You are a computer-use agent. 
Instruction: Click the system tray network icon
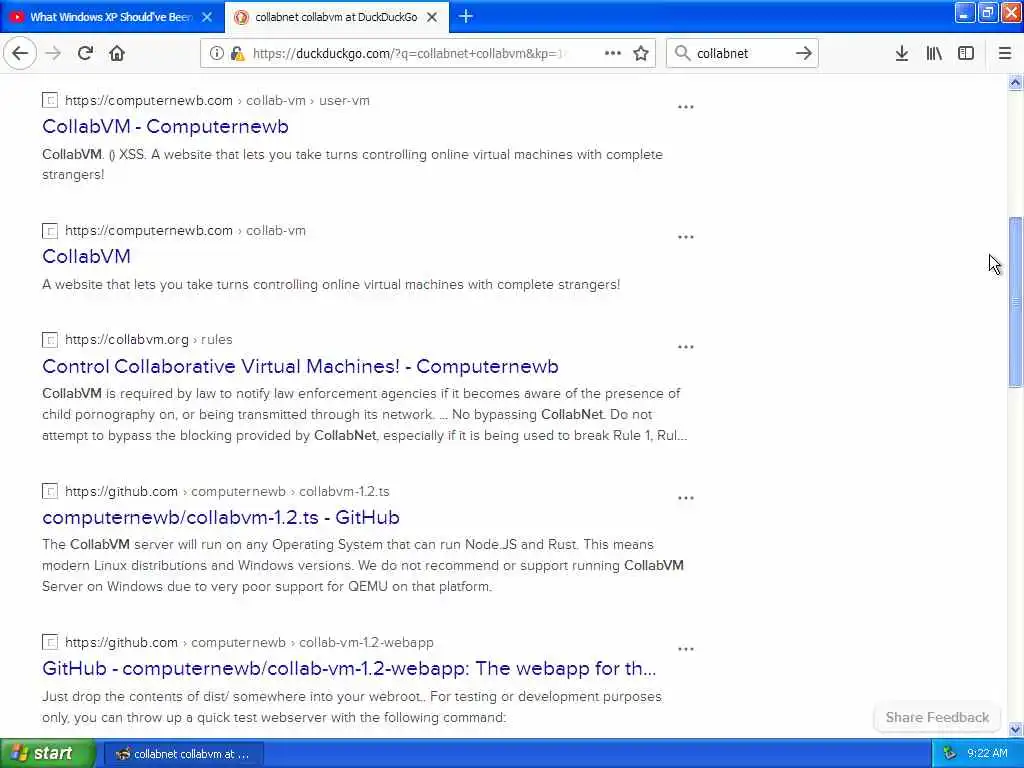pyautogui.click(x=949, y=754)
